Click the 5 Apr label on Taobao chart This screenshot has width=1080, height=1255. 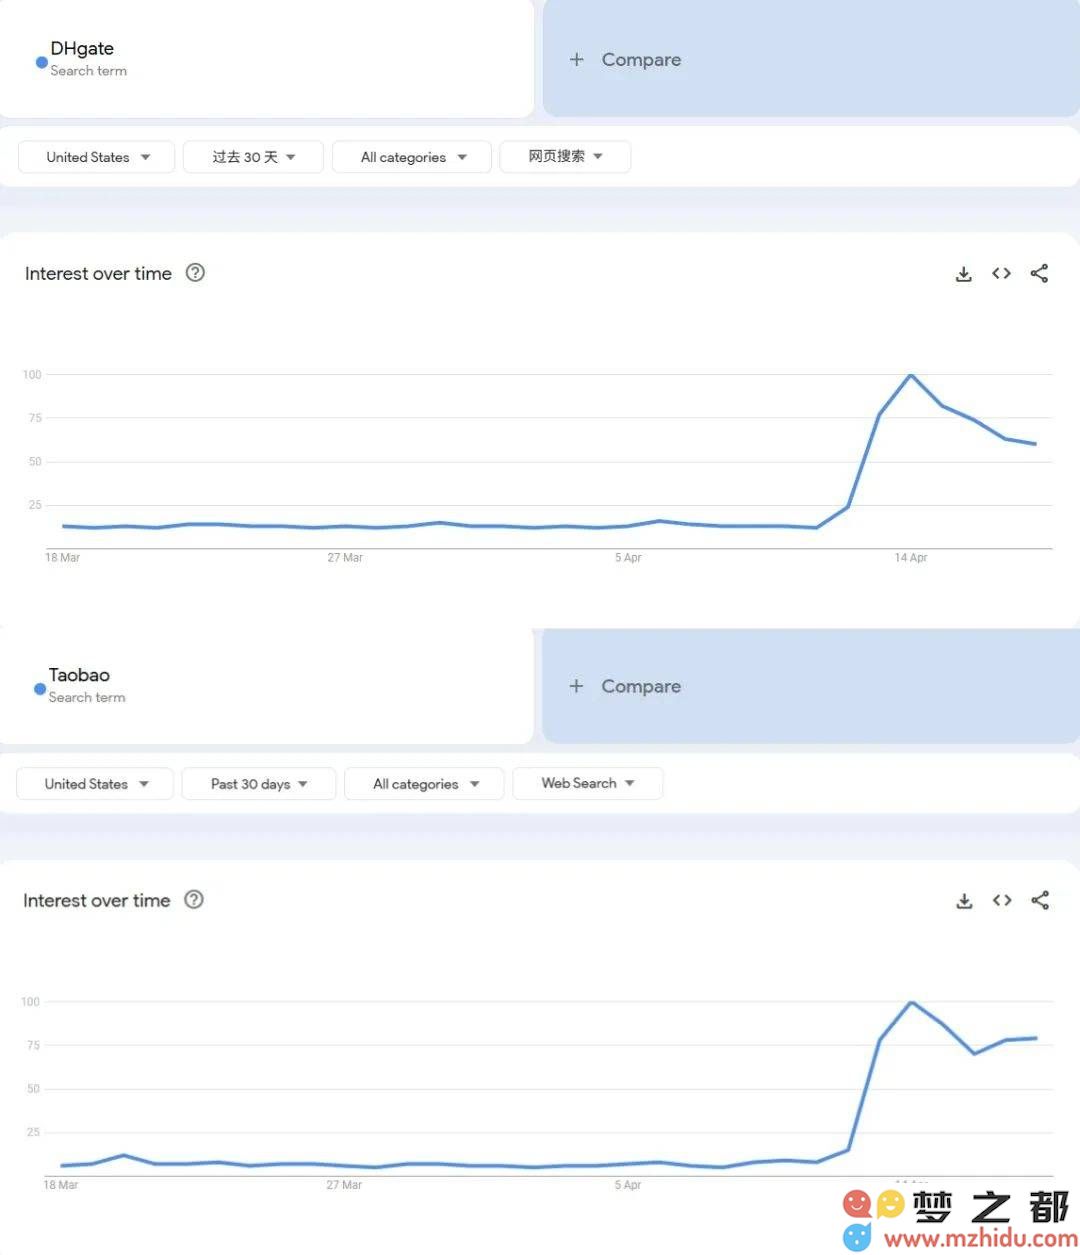point(628,1185)
